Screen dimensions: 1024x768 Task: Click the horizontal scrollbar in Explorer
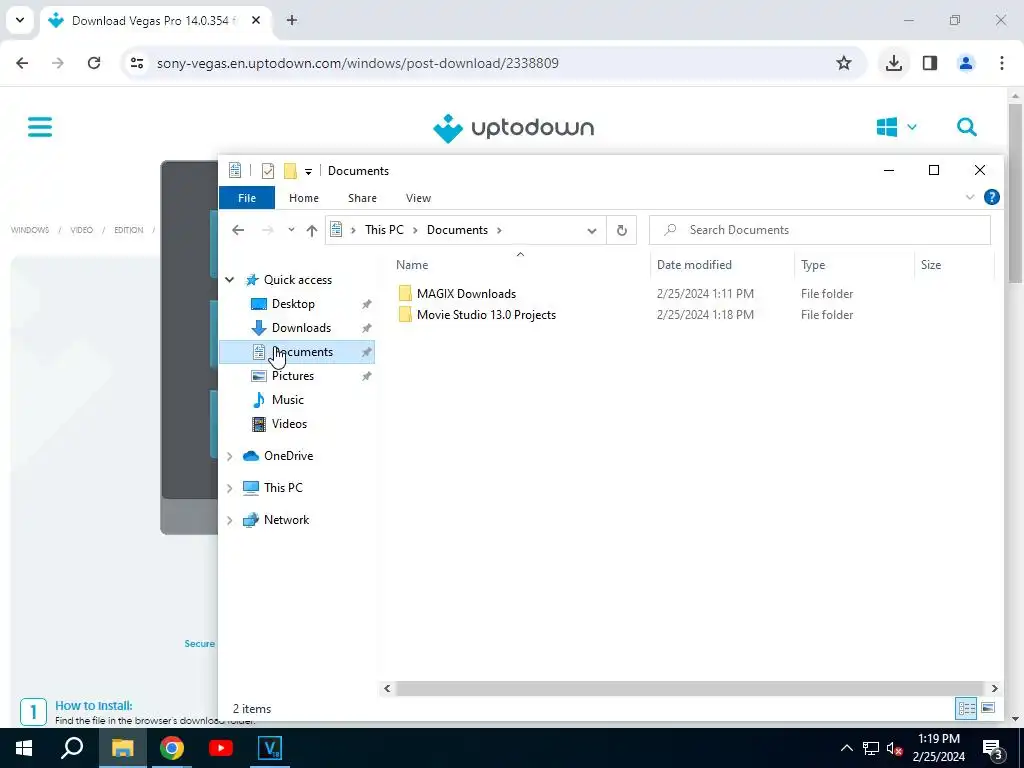(689, 688)
